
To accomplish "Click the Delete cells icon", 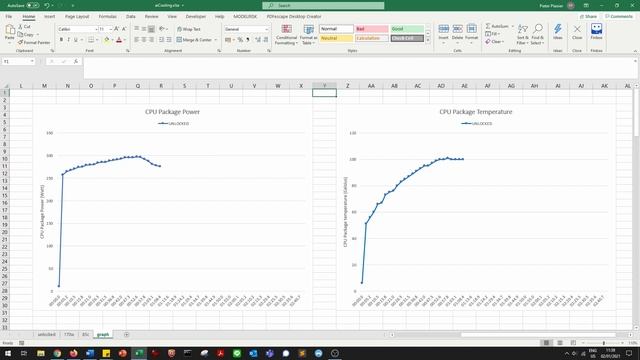I will tap(458, 29).
